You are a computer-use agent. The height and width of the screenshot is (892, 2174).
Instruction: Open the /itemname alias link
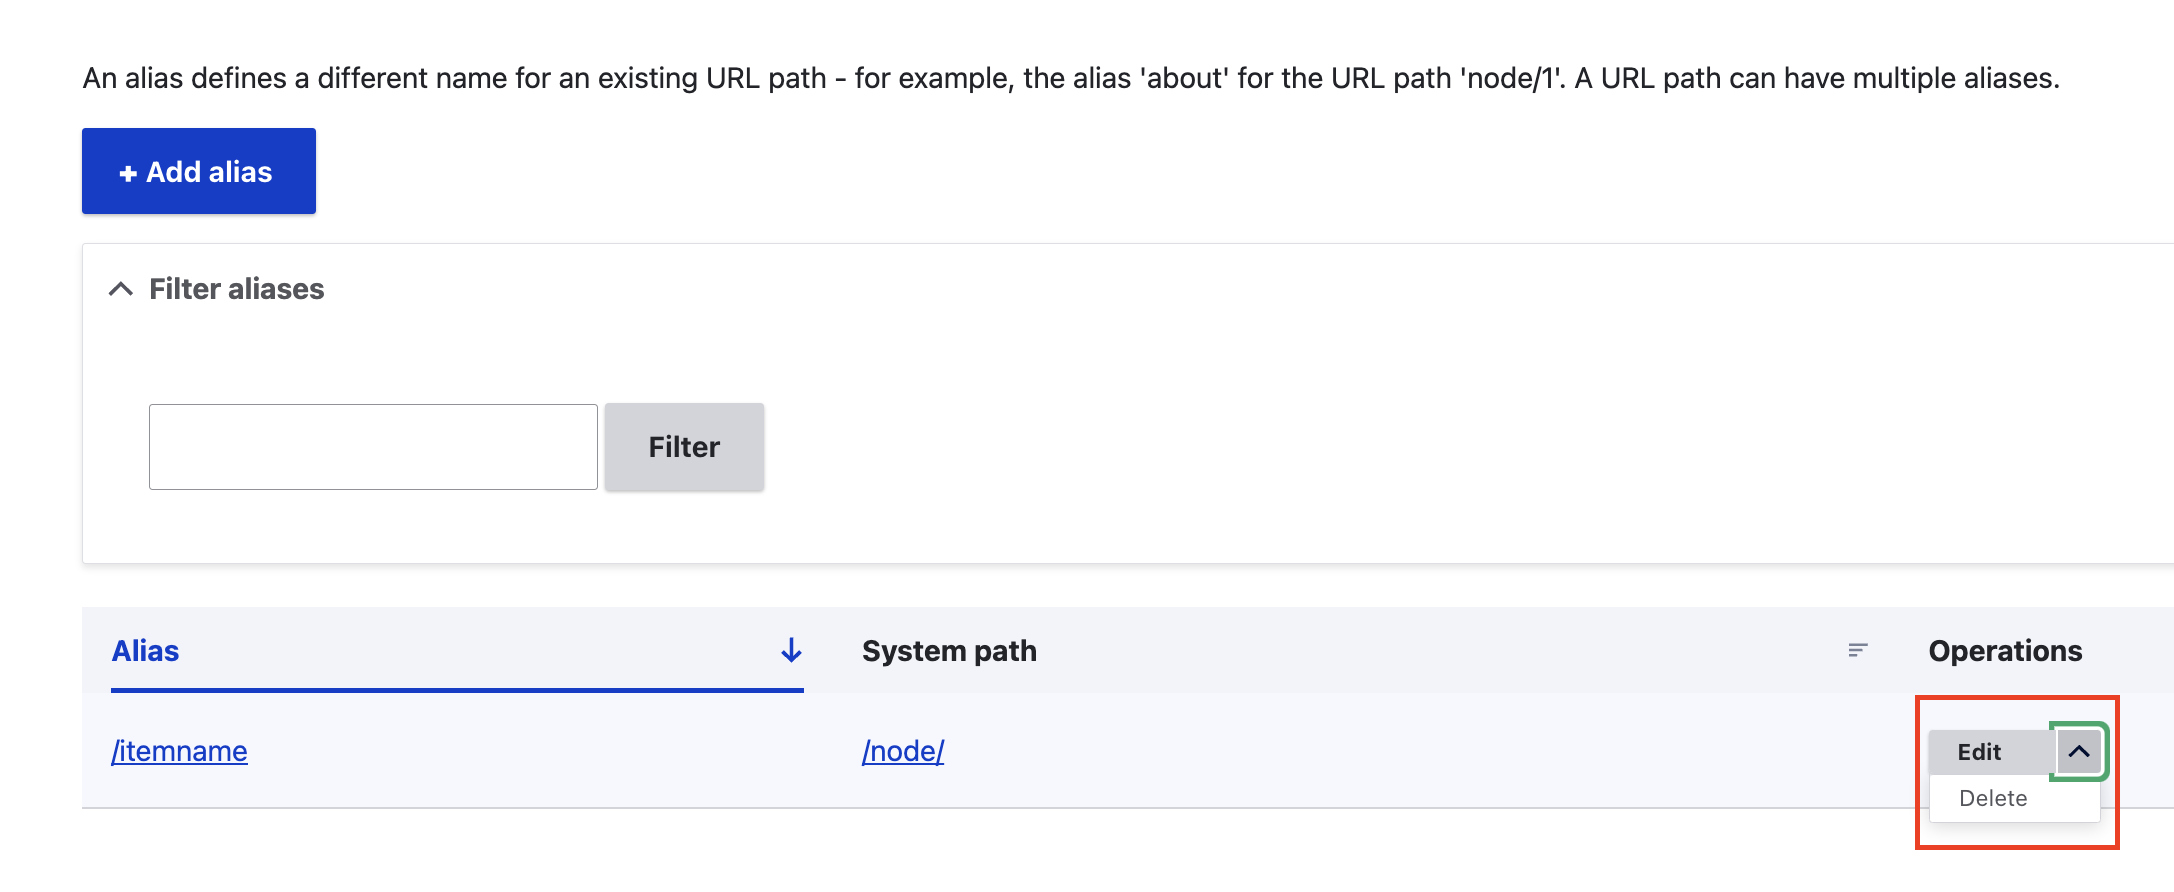[179, 751]
